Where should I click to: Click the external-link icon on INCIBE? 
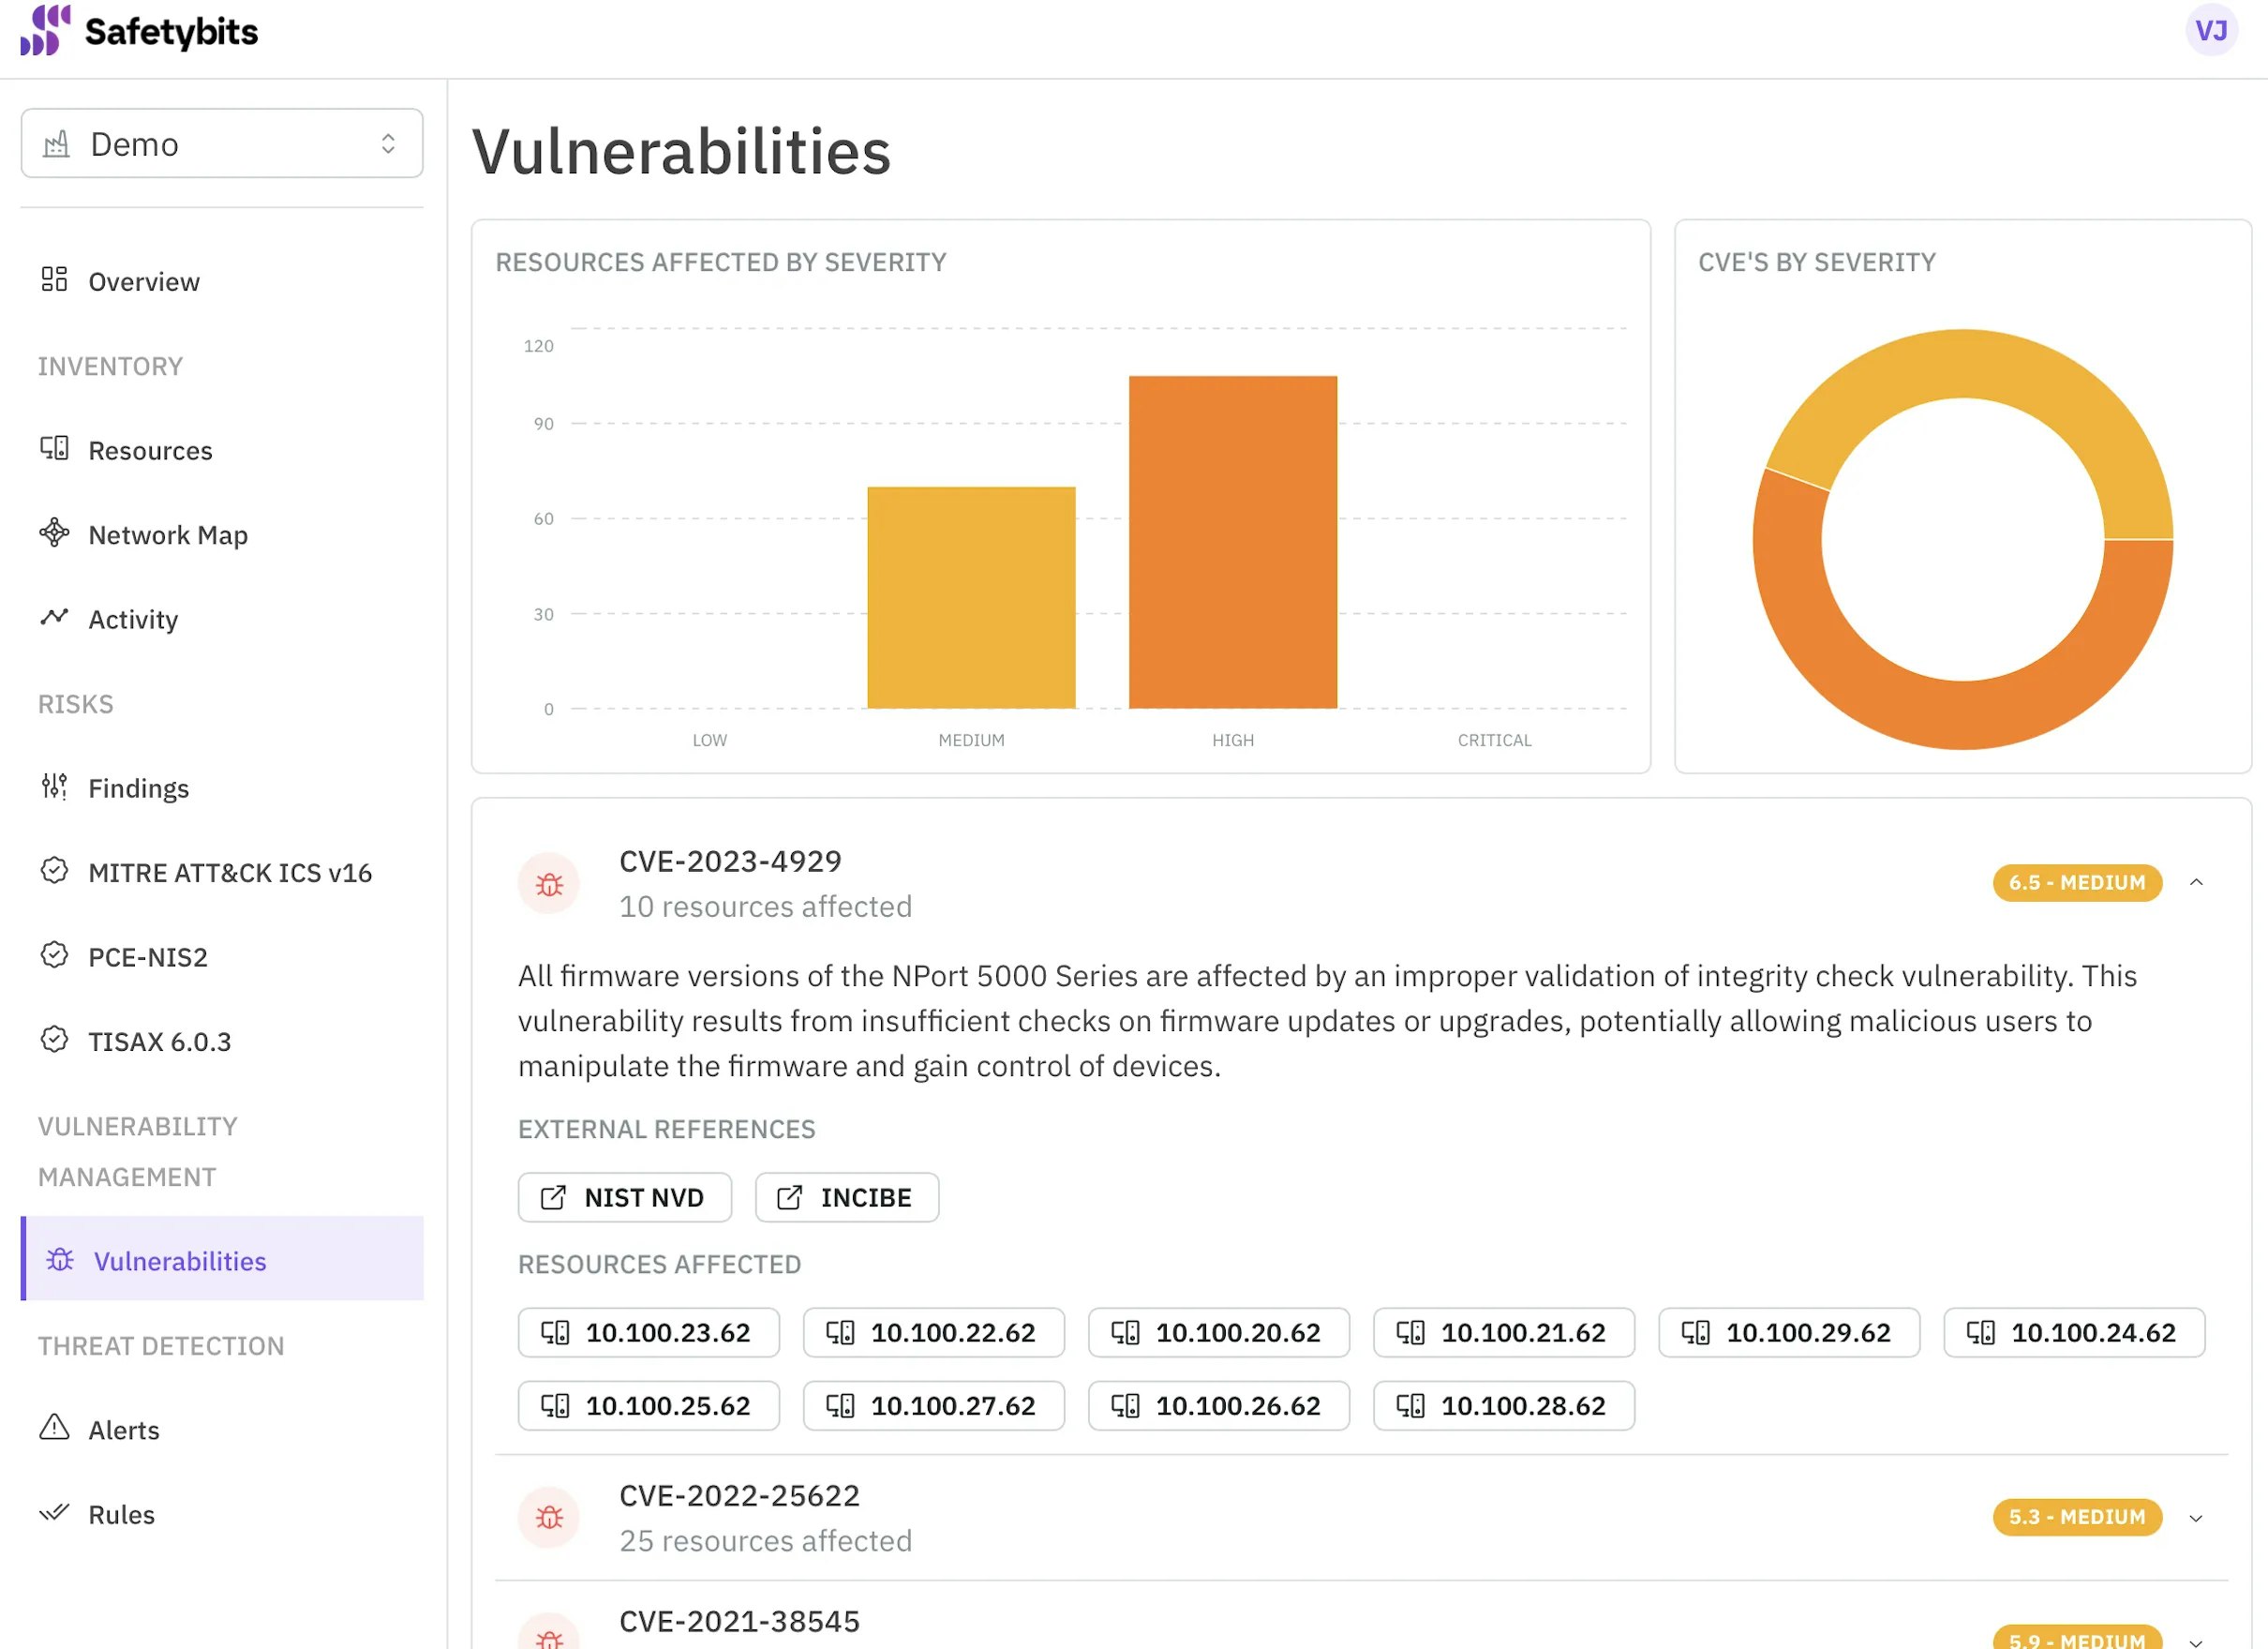[789, 1197]
